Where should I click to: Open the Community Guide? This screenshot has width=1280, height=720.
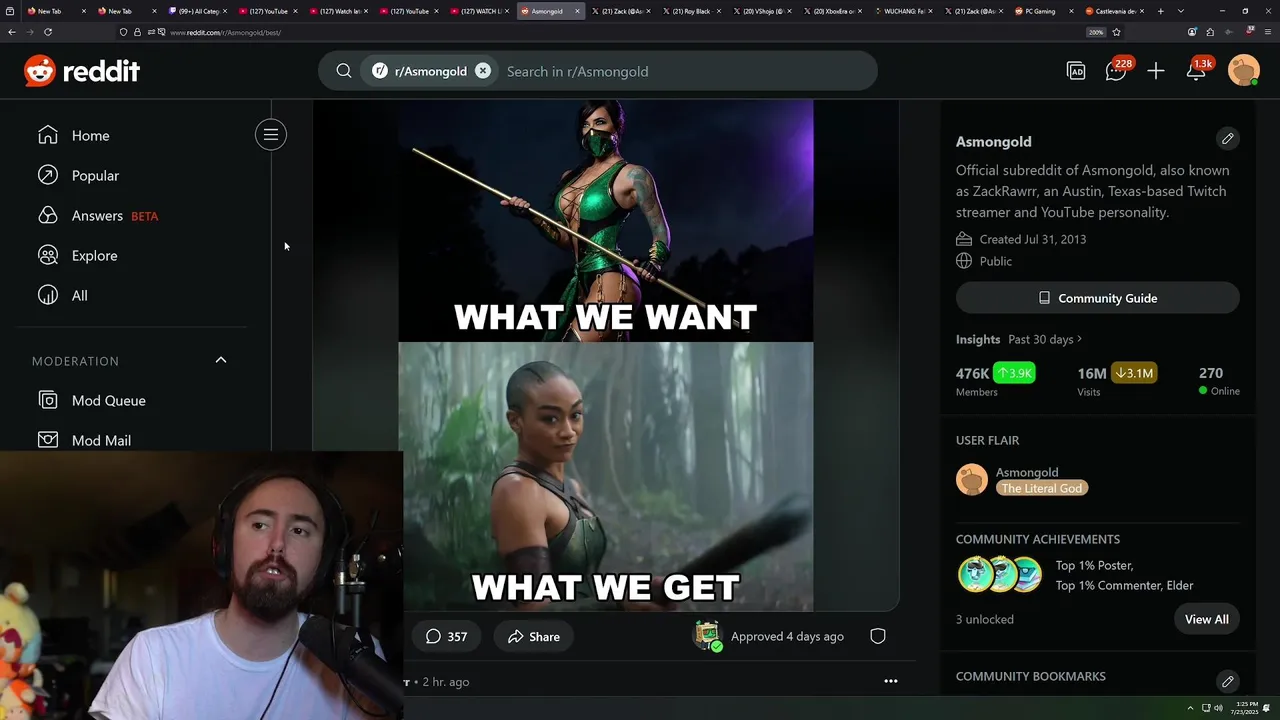coord(1098,298)
